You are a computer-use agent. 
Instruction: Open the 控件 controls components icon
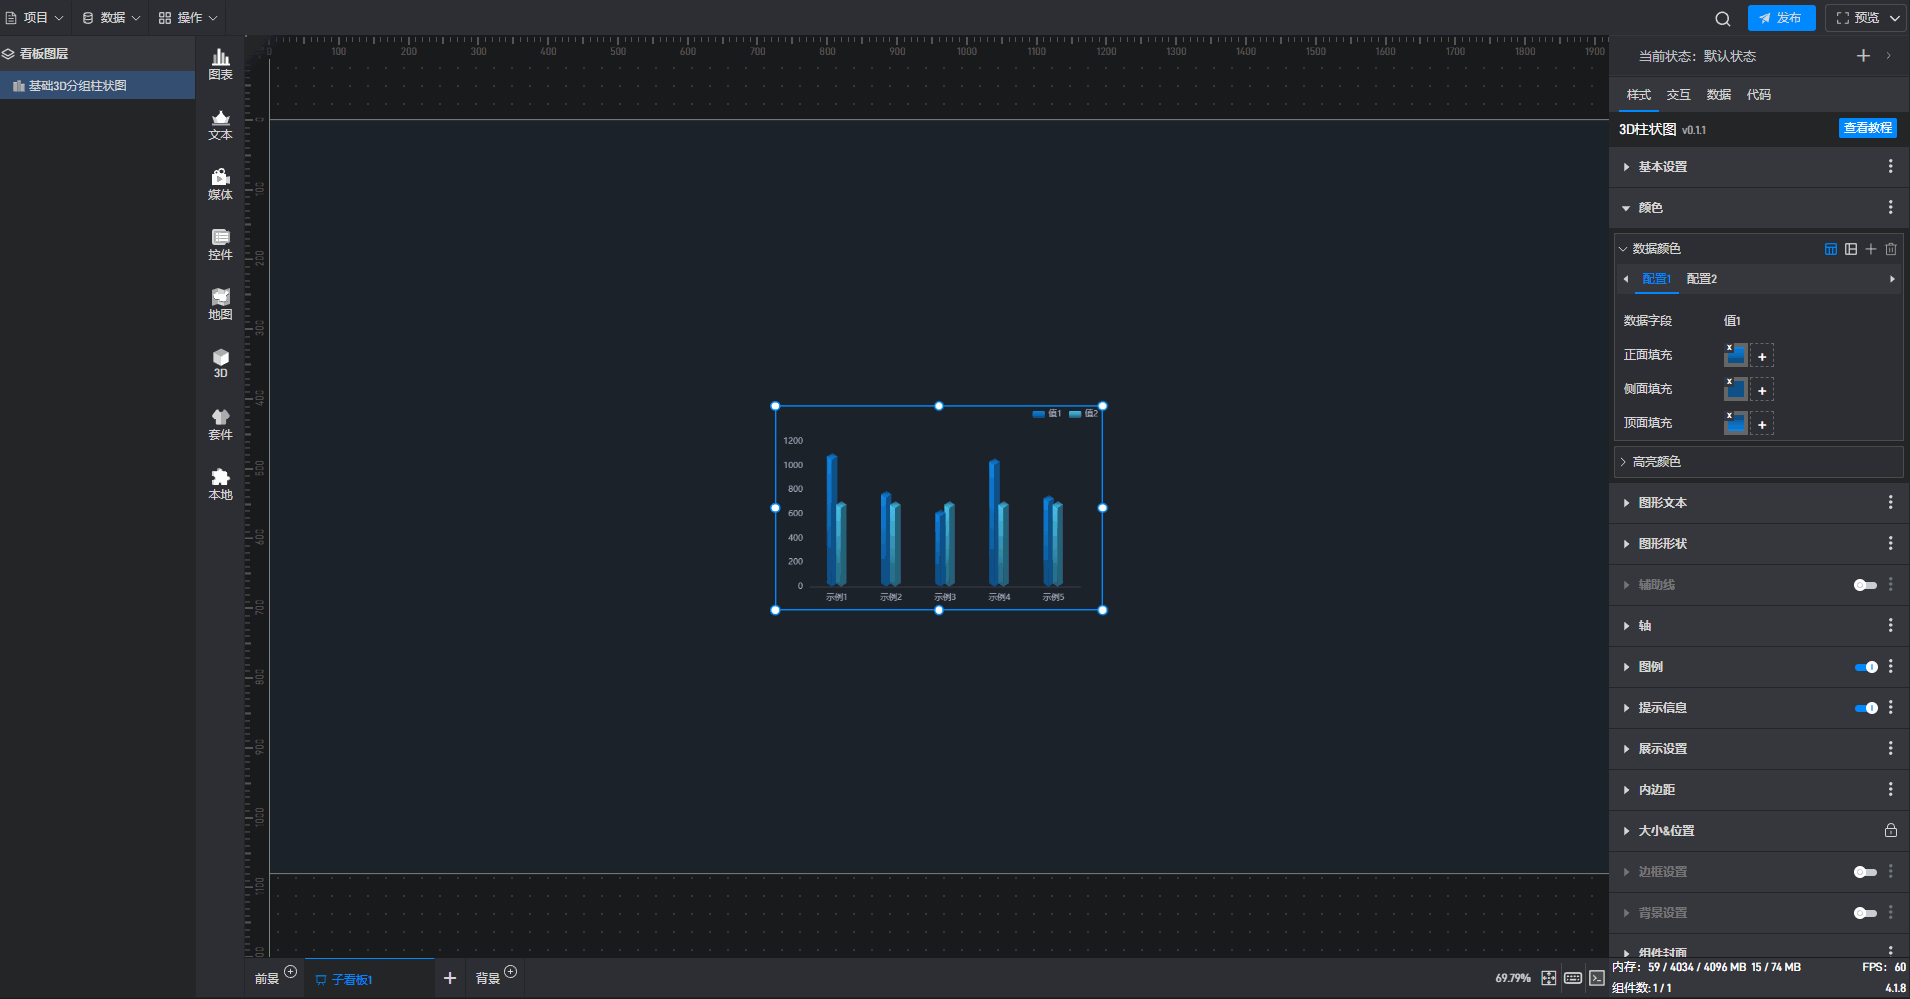click(x=220, y=244)
